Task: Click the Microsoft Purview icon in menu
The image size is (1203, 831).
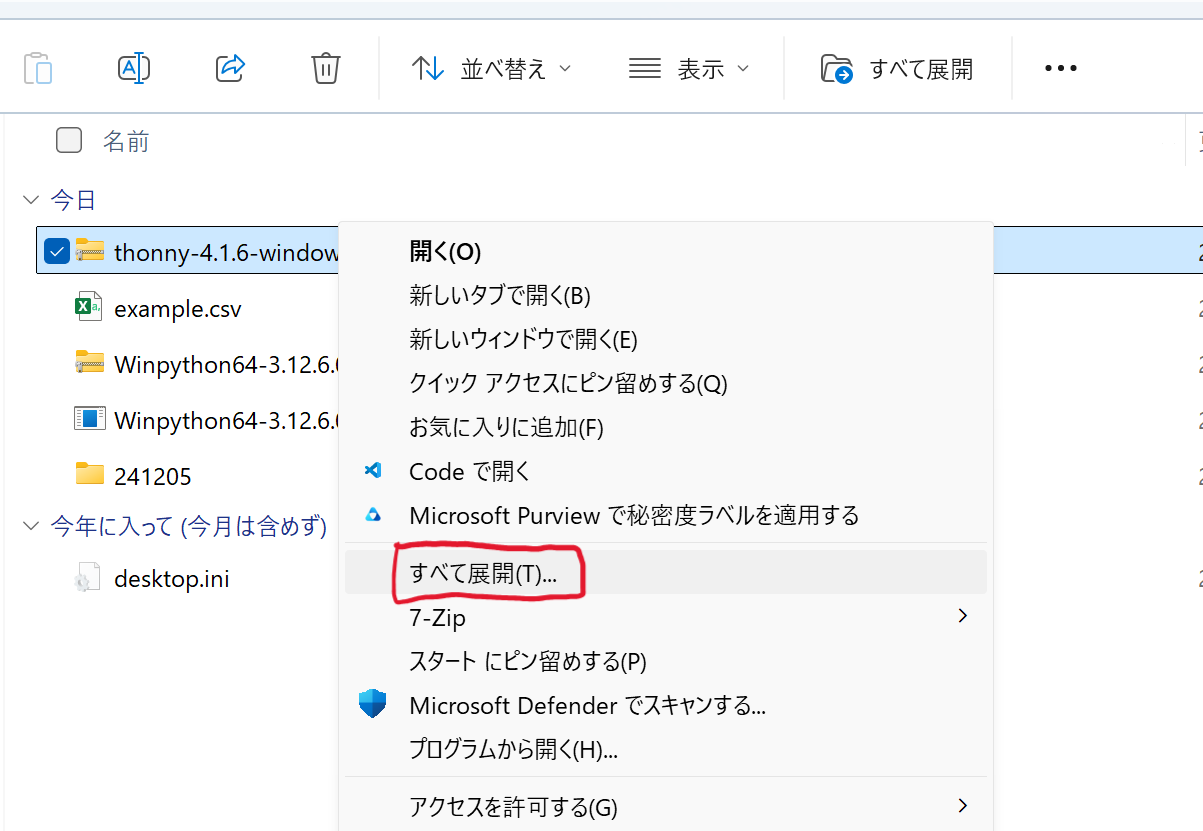Action: pyautogui.click(x=373, y=515)
